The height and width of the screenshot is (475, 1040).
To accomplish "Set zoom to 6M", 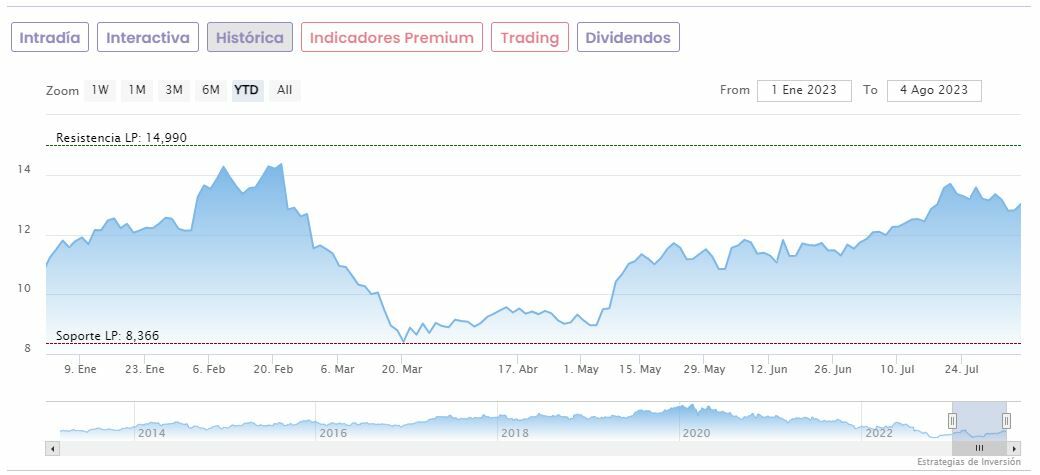I will pos(210,90).
